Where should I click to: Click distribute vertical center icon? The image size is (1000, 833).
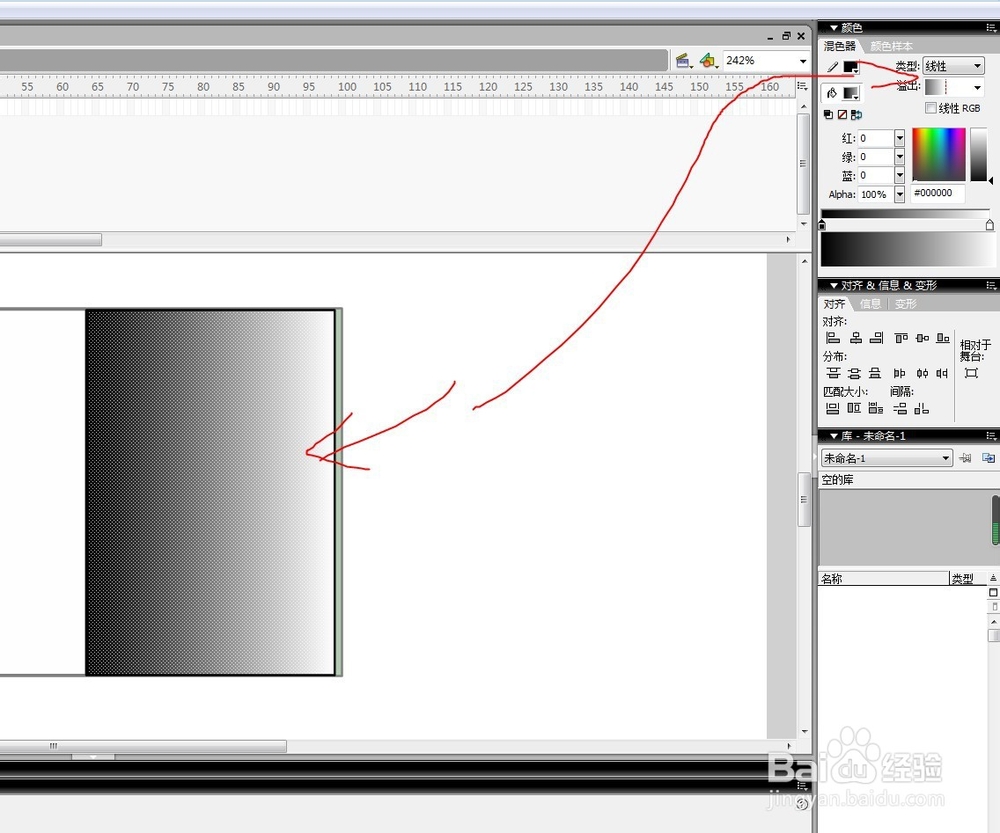[x=855, y=373]
